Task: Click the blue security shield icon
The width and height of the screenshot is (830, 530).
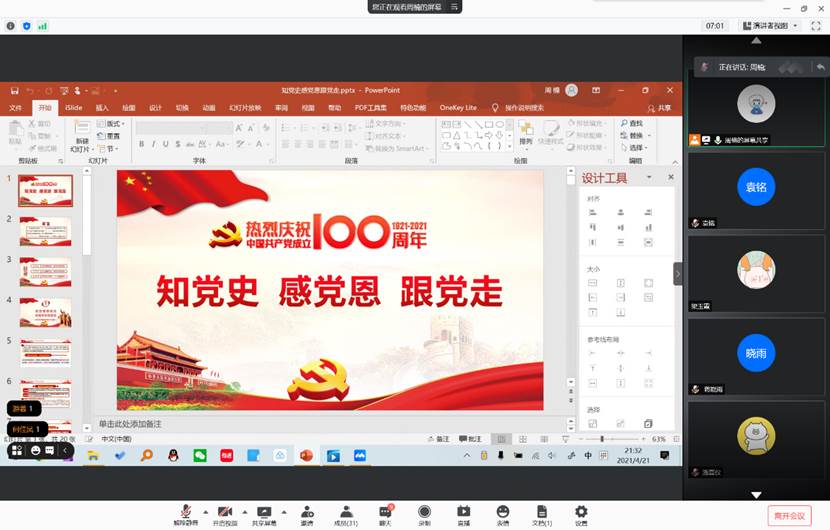Action: pos(26,26)
